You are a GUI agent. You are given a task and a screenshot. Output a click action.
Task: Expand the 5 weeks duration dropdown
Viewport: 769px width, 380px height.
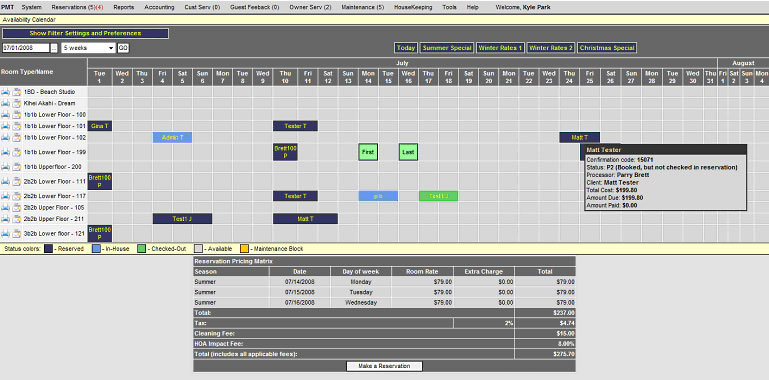88,48
